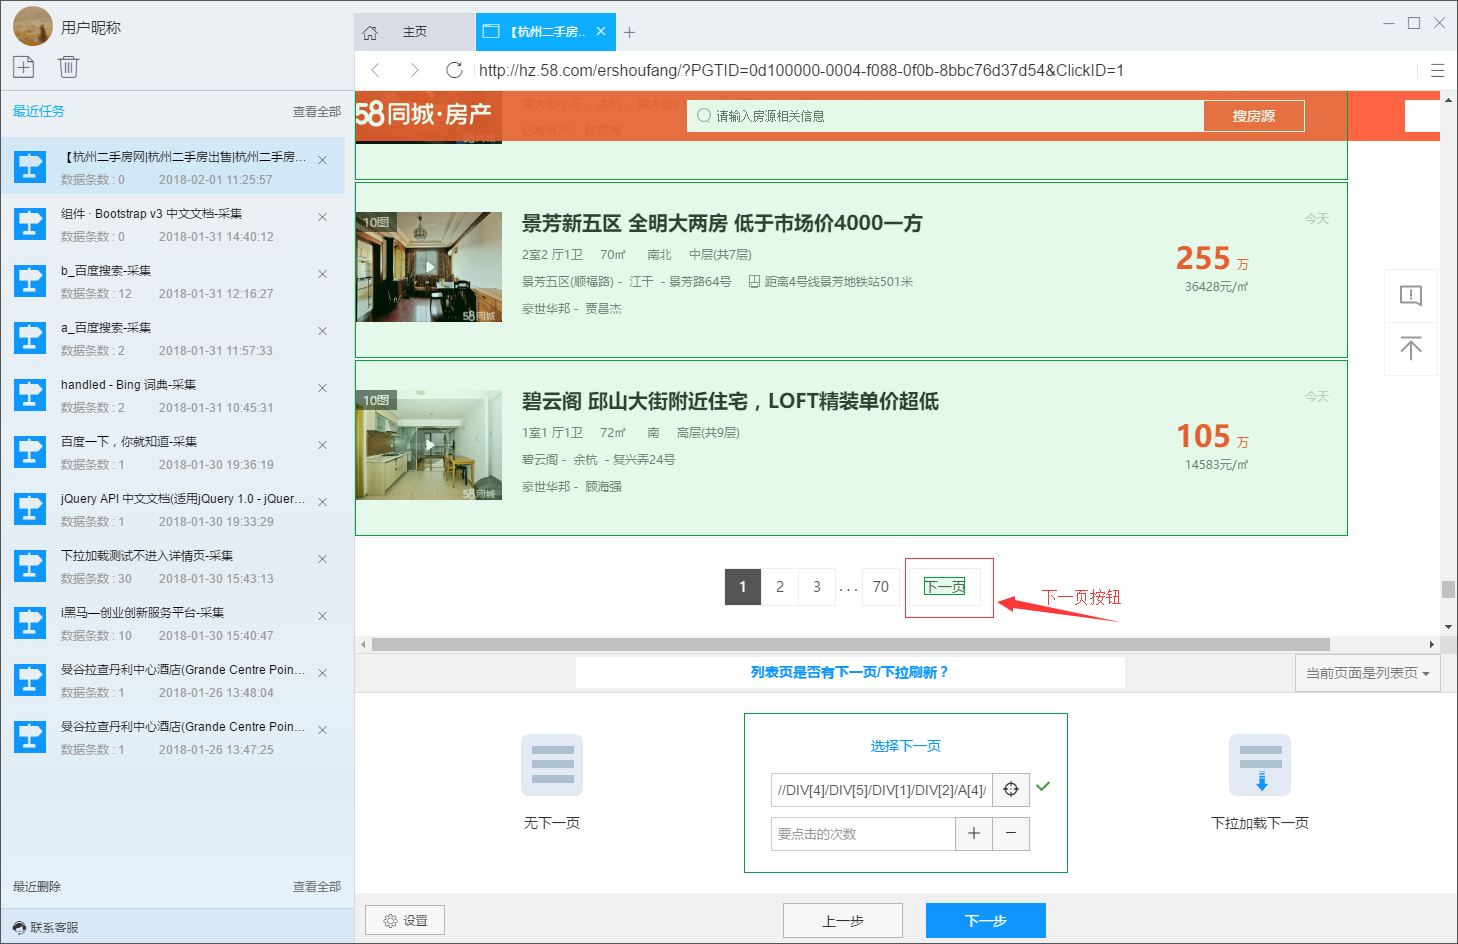Screen dimensions: 1458x944
Task: Click the 最近任务 heading
Action: coord(39,112)
